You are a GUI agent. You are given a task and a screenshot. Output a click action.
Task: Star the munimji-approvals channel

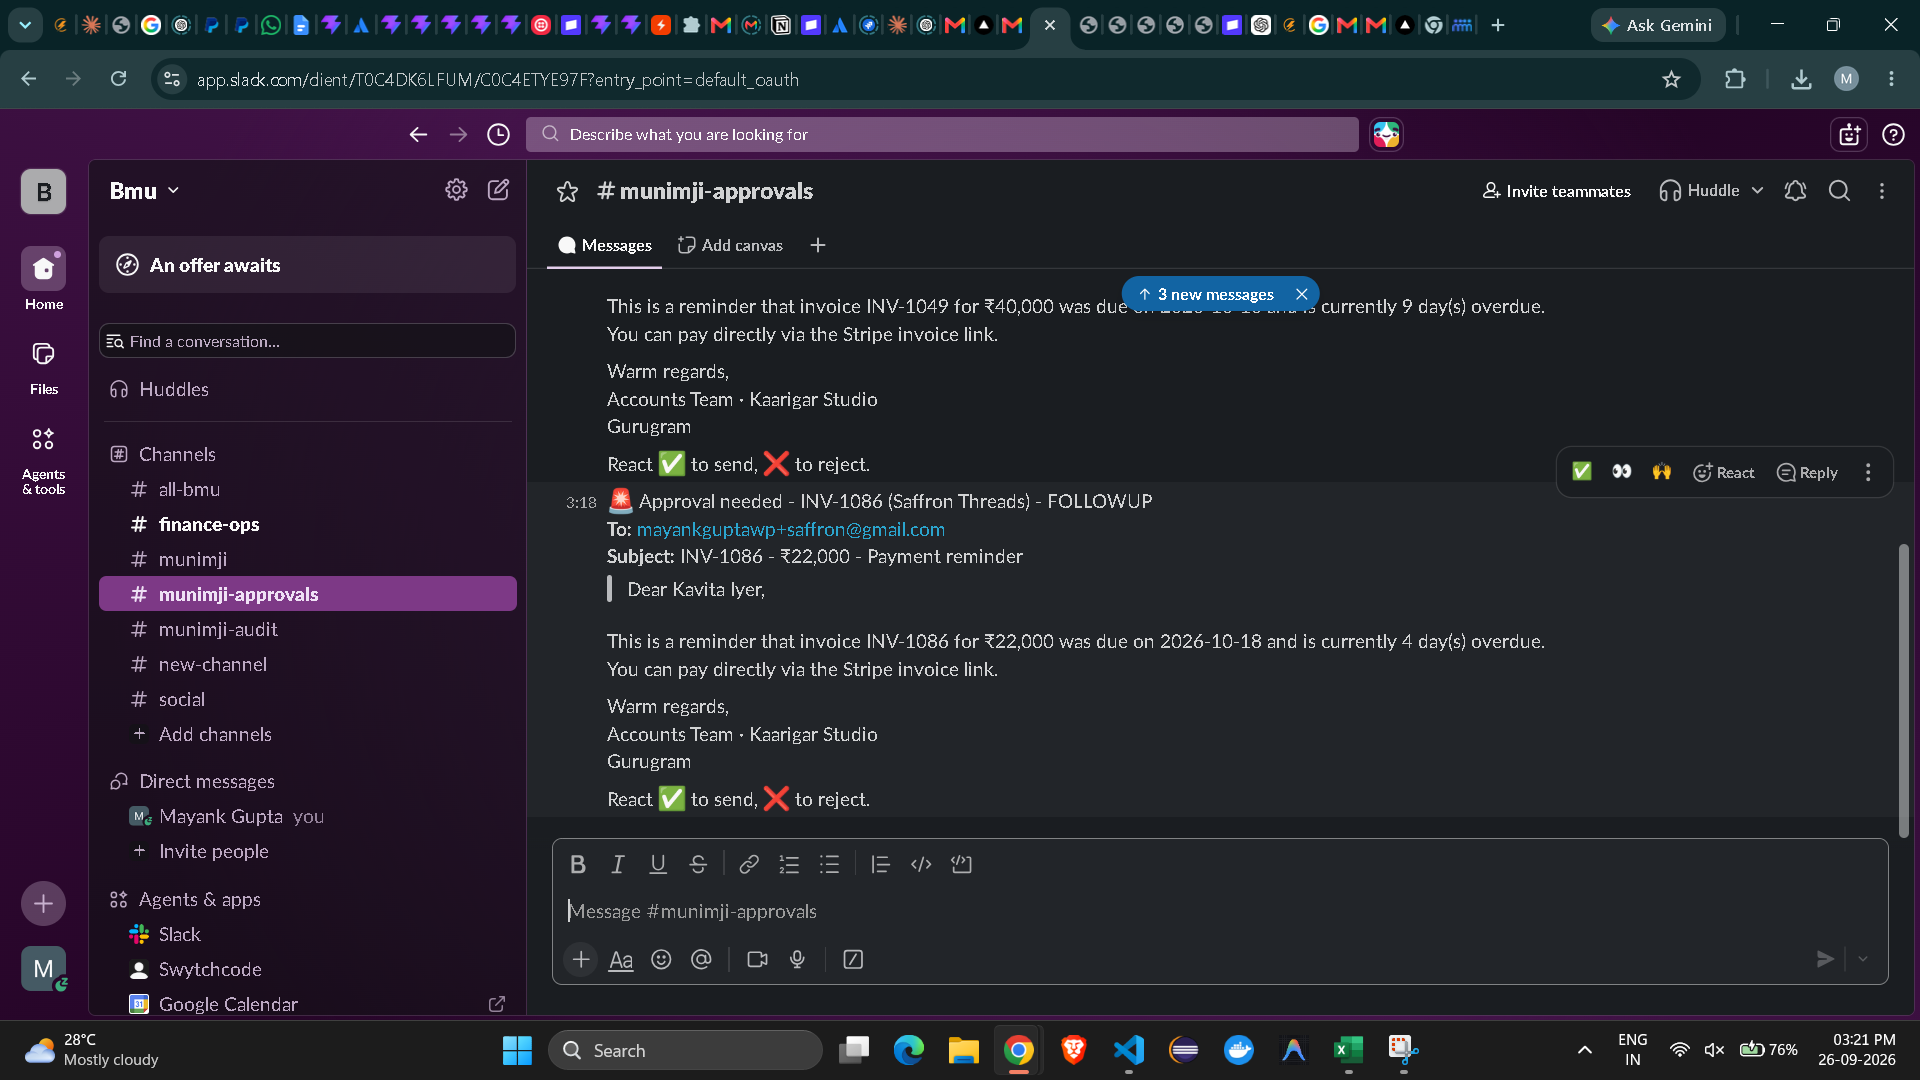[x=567, y=191]
